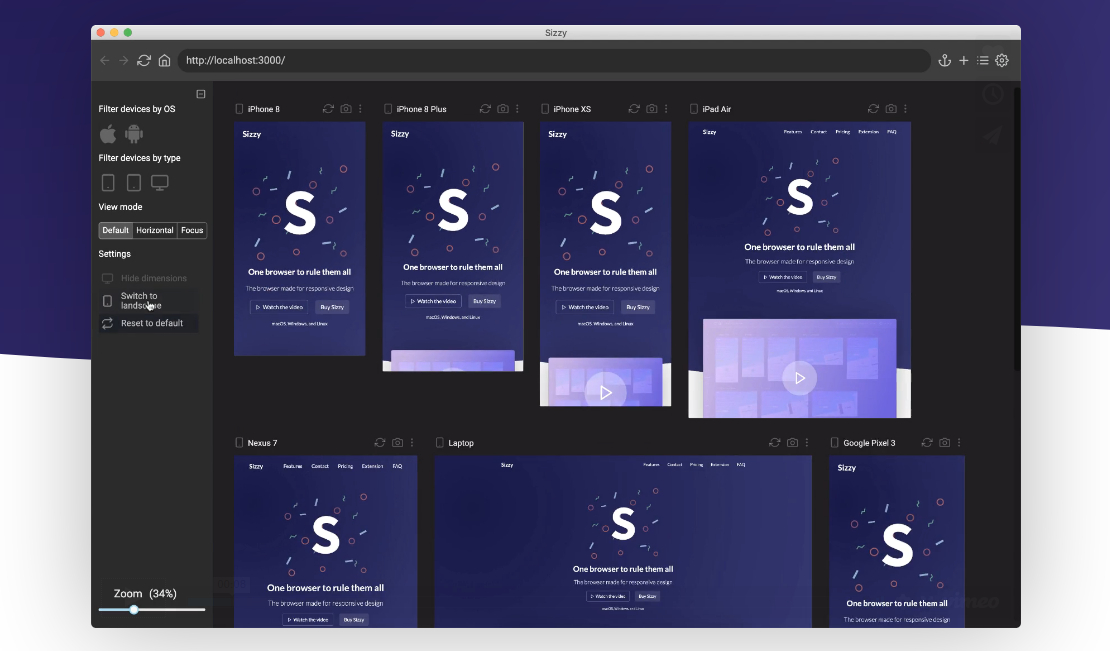Refresh the Nexus 7 device
Screen dimensions: 1110x651
pos(380,442)
